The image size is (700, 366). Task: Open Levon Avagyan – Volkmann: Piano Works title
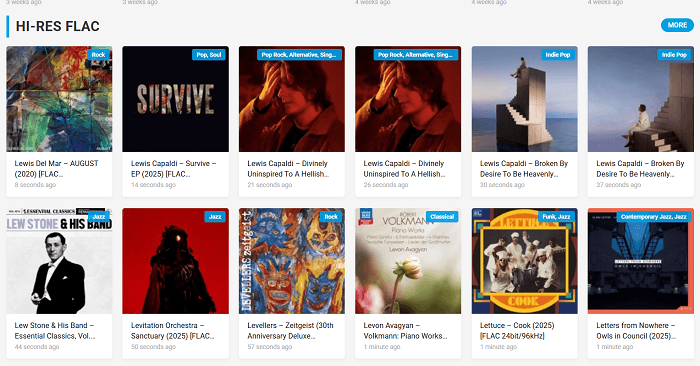pos(405,331)
